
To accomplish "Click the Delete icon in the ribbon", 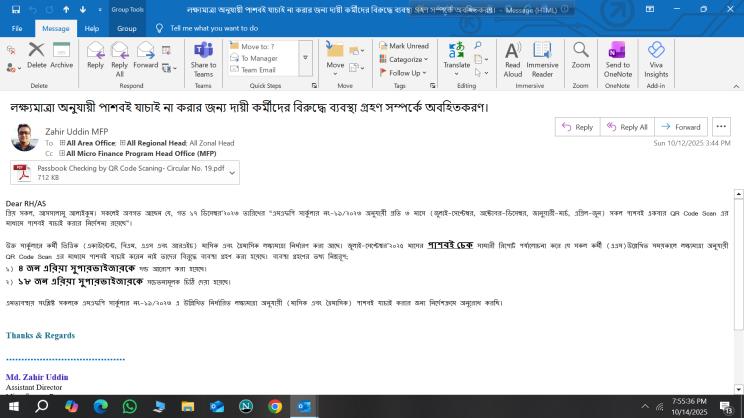I will coord(37,54).
